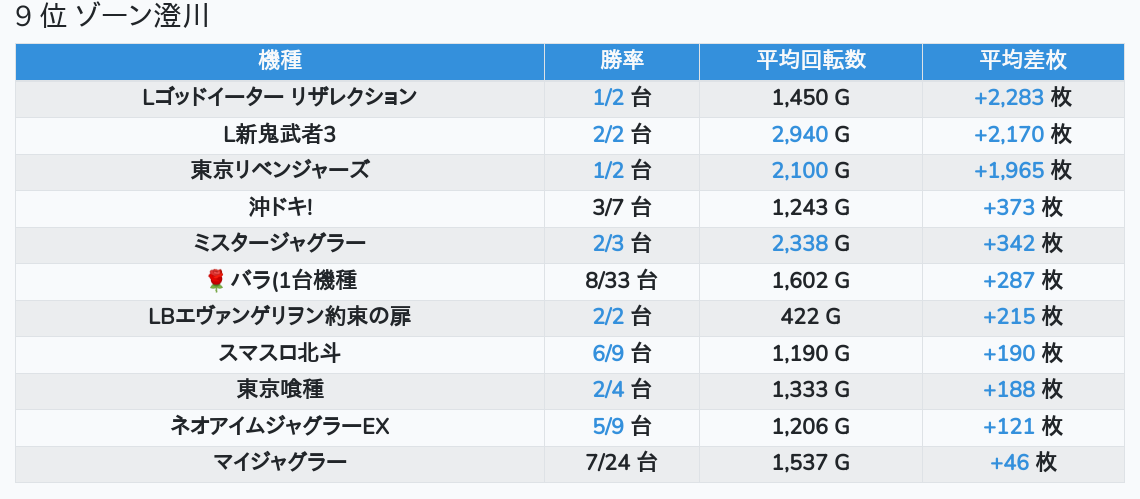Sort by the 機種 column header
Screen dimensions: 1140x499
pyautogui.click(x=280, y=61)
